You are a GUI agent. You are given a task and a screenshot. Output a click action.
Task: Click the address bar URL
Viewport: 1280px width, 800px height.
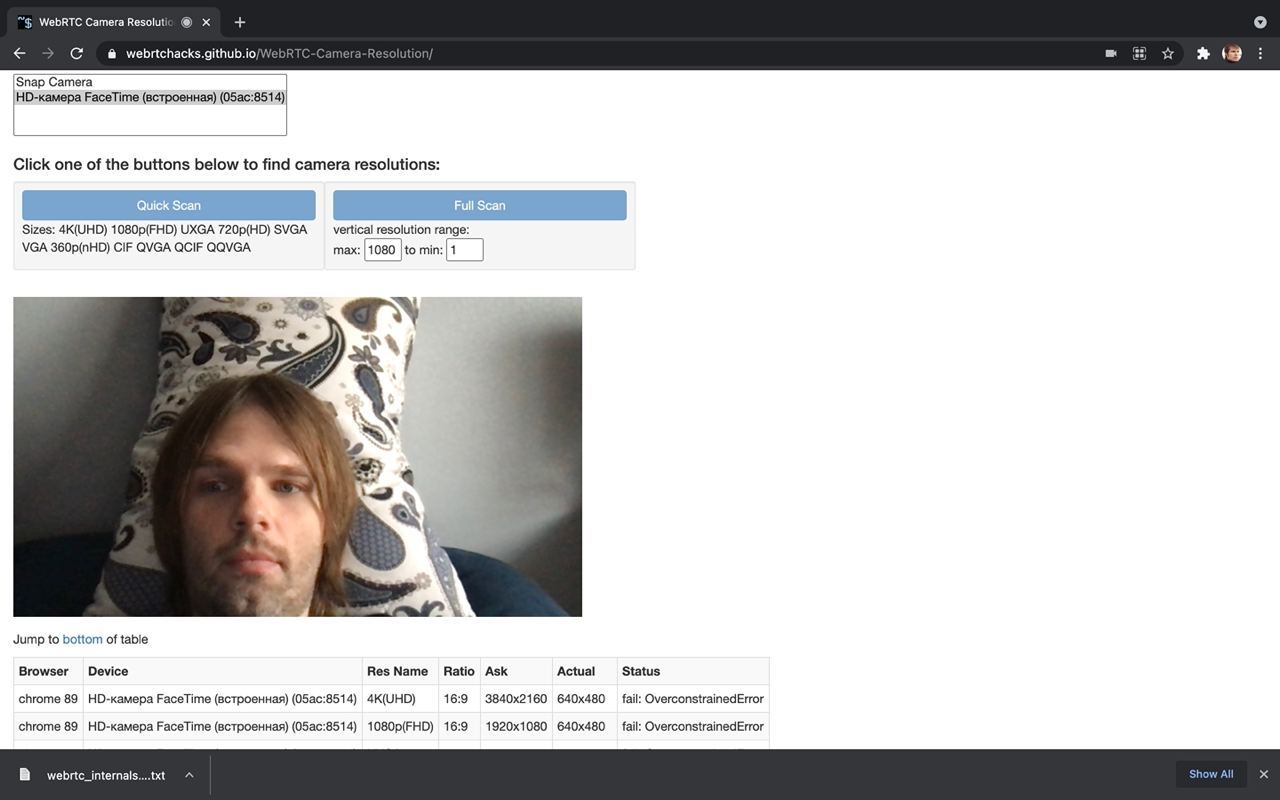click(279, 53)
